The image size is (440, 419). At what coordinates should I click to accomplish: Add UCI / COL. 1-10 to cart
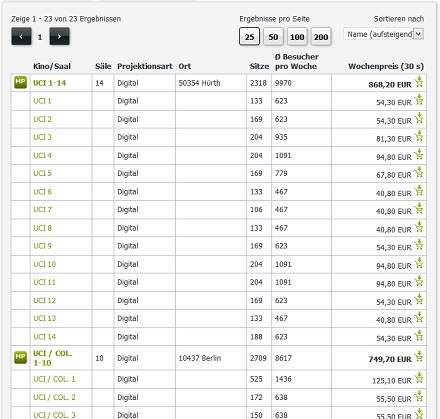click(x=419, y=356)
